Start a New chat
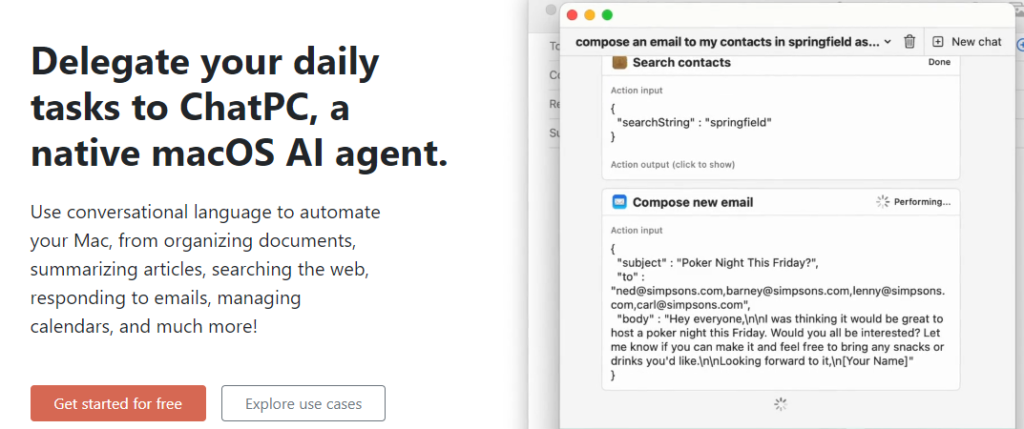Viewport: 1024px width, 429px height. pyautogui.click(x=966, y=42)
